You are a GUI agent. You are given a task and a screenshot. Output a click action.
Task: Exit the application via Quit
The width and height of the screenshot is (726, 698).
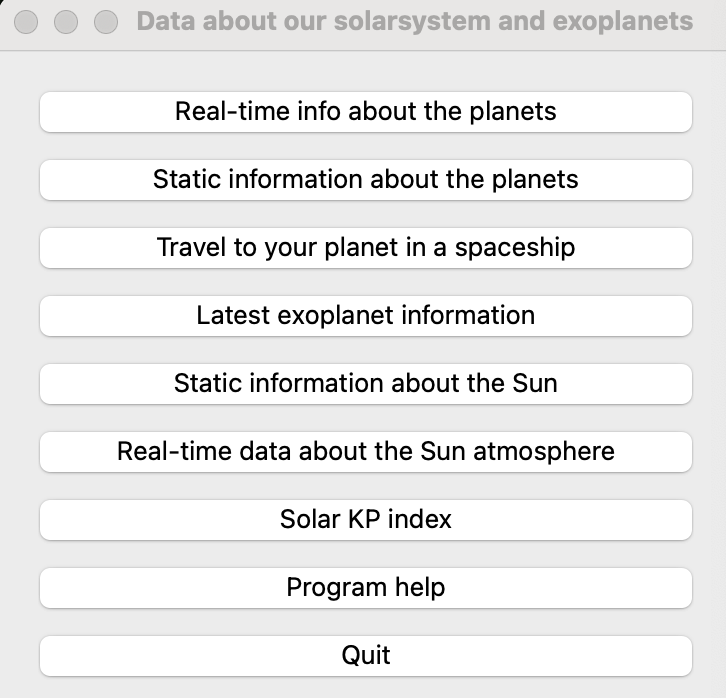(365, 655)
